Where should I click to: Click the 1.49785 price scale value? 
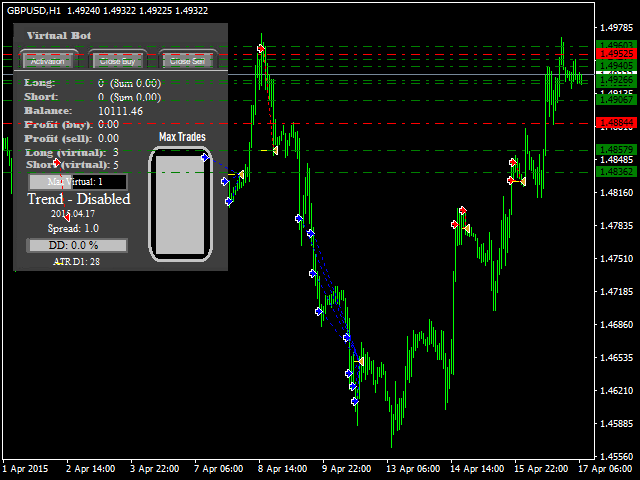coord(616,28)
